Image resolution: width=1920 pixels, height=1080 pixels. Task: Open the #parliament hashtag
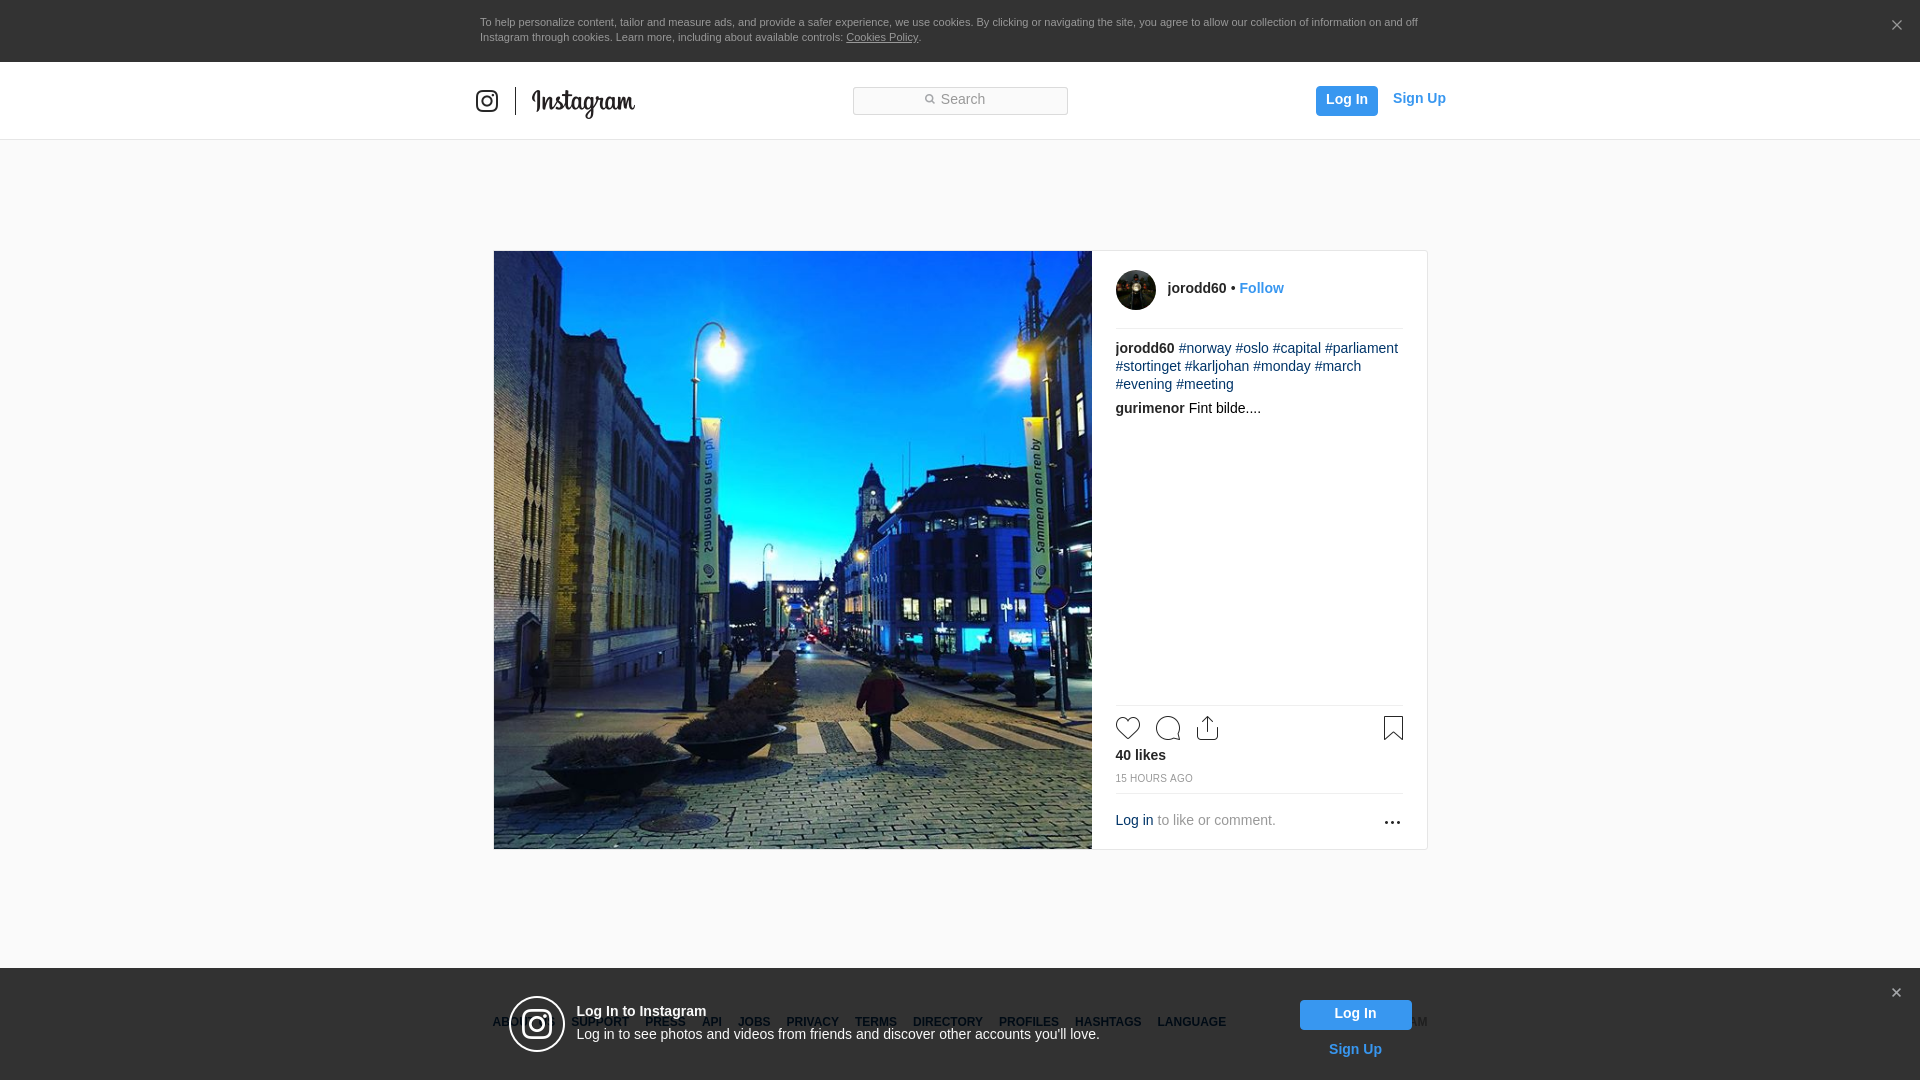coord(1361,348)
